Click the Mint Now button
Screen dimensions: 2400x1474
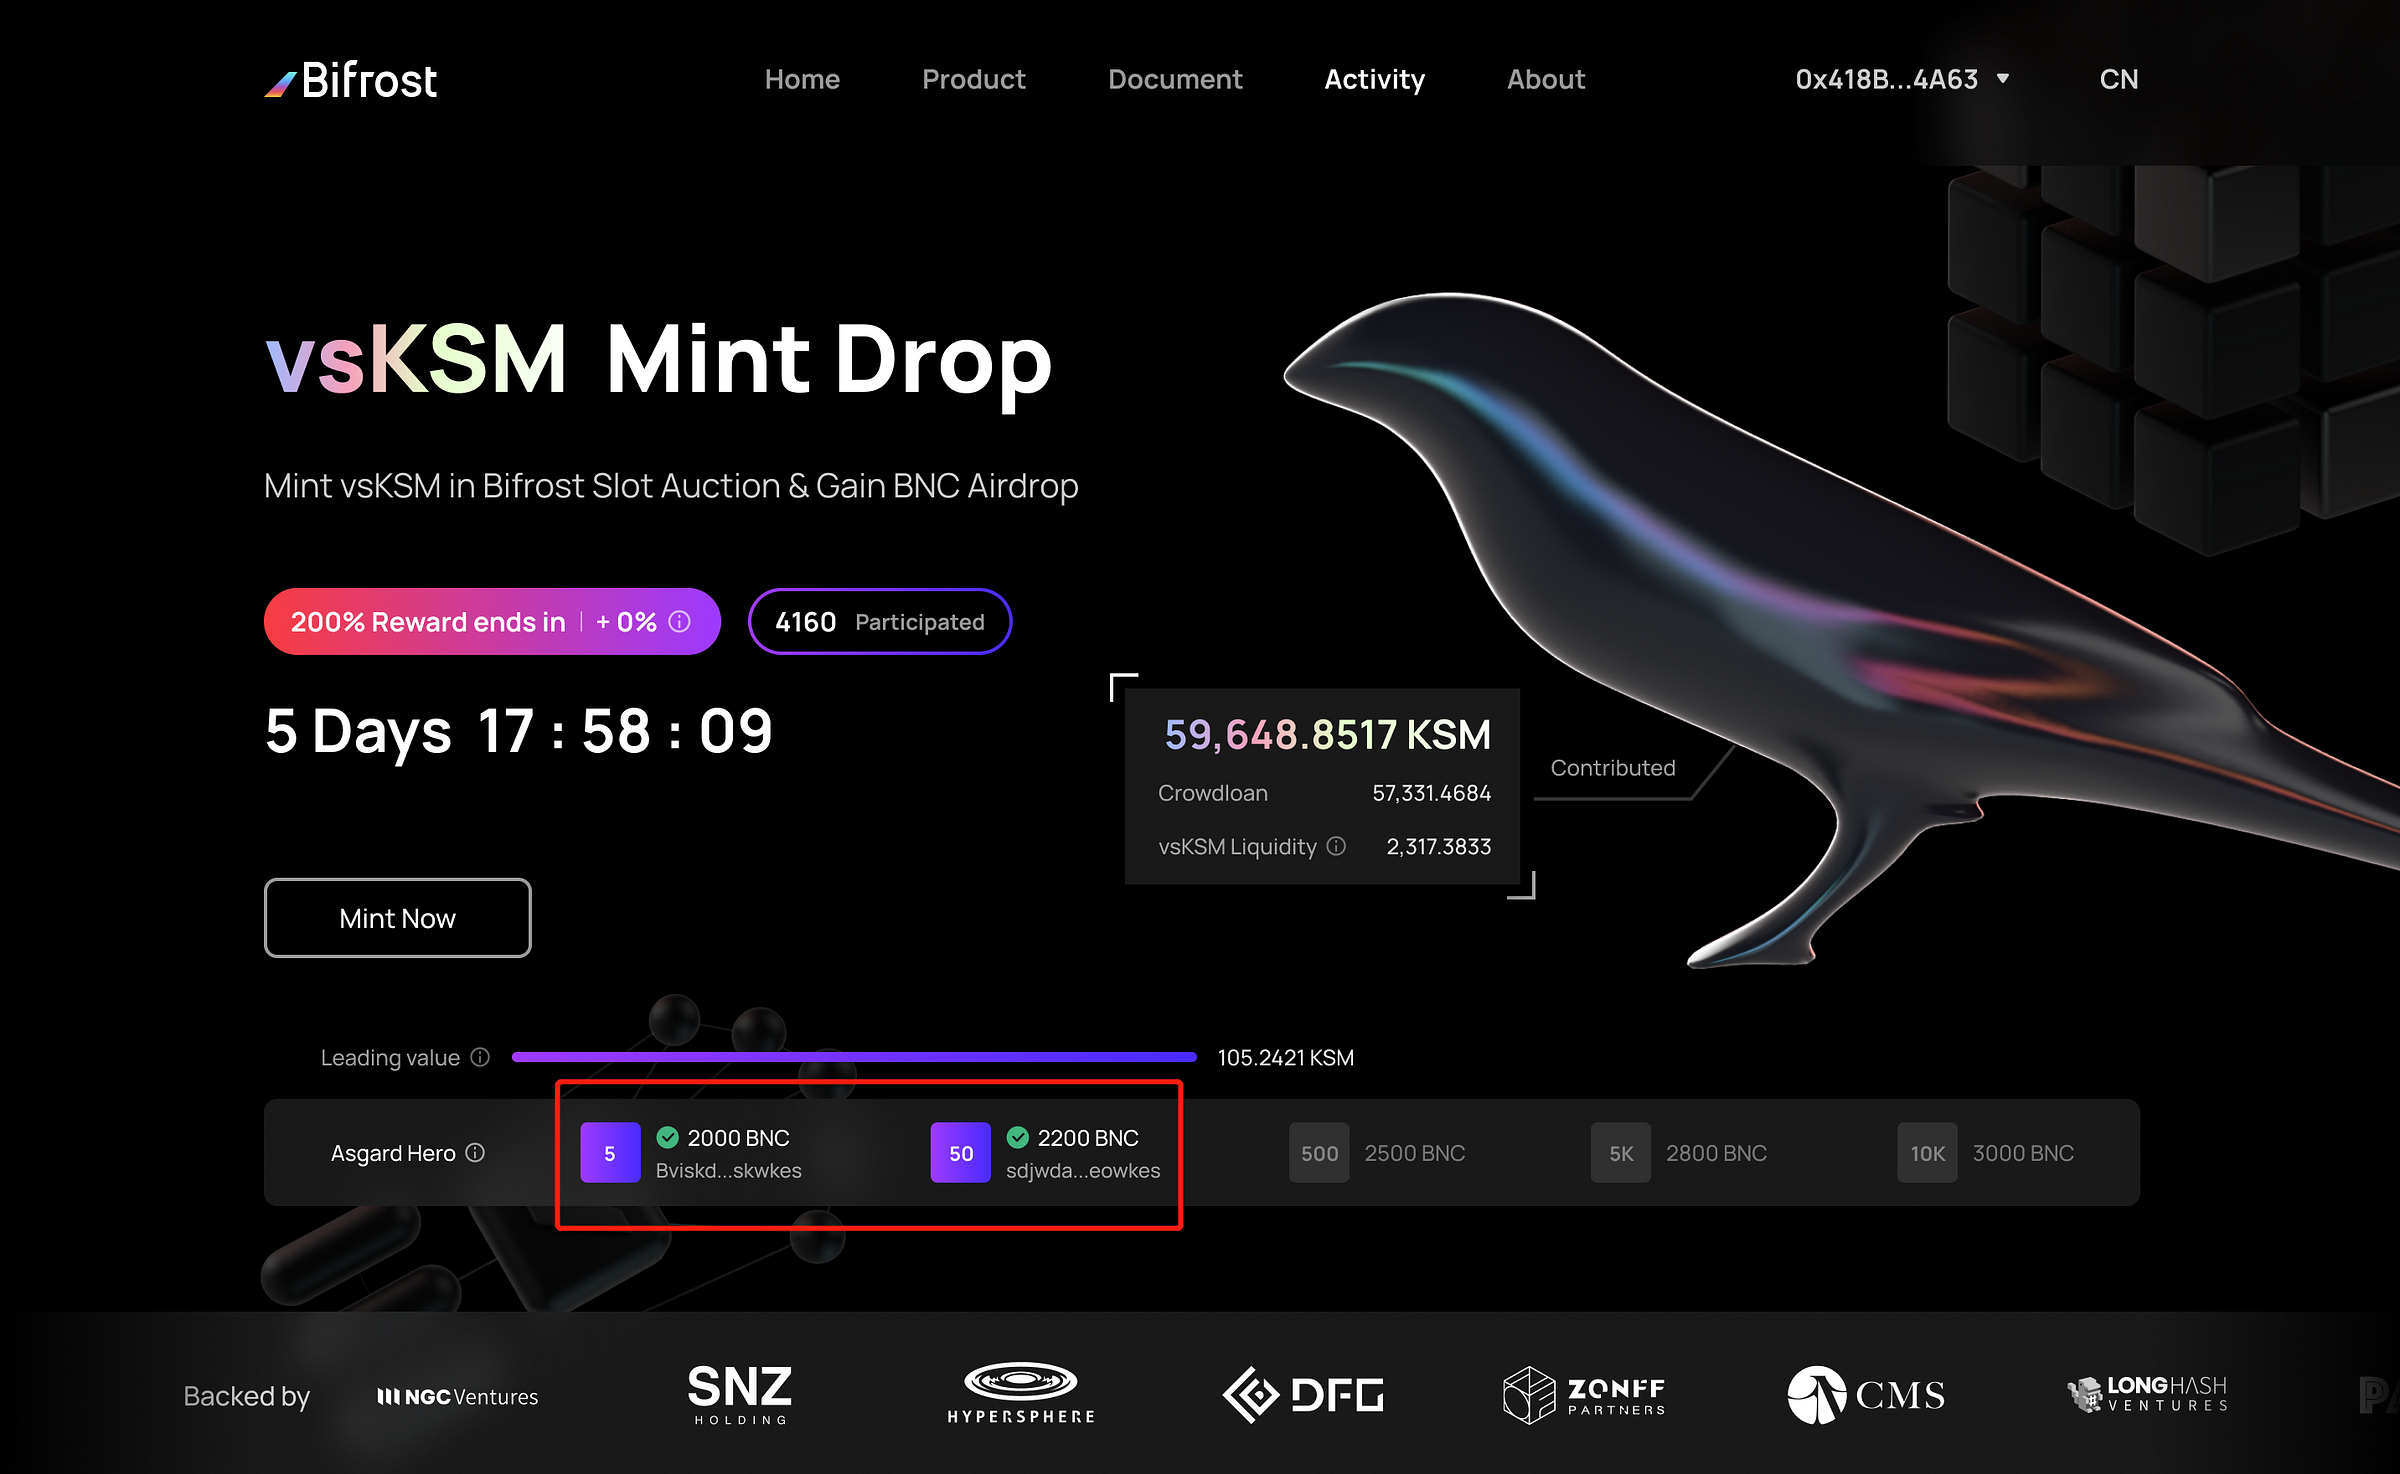click(398, 918)
